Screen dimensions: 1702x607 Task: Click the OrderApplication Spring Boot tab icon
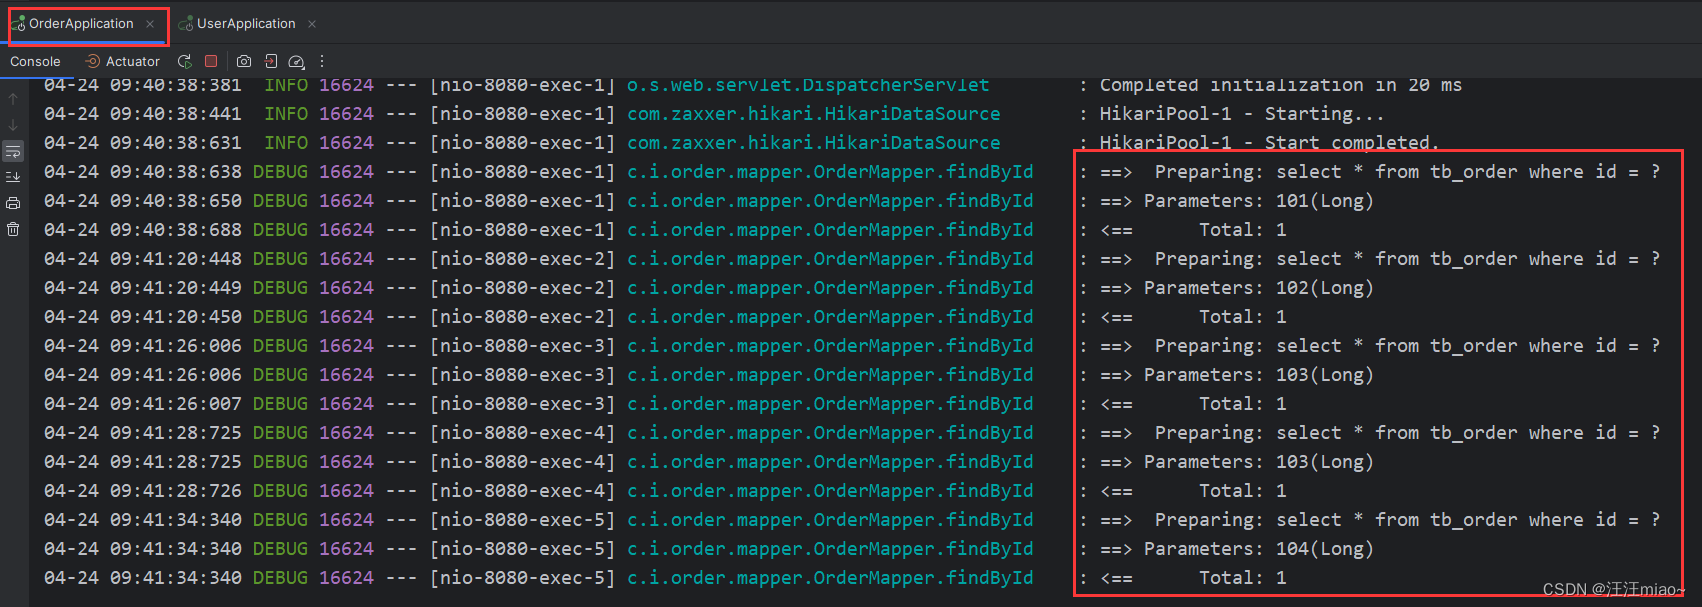18,23
